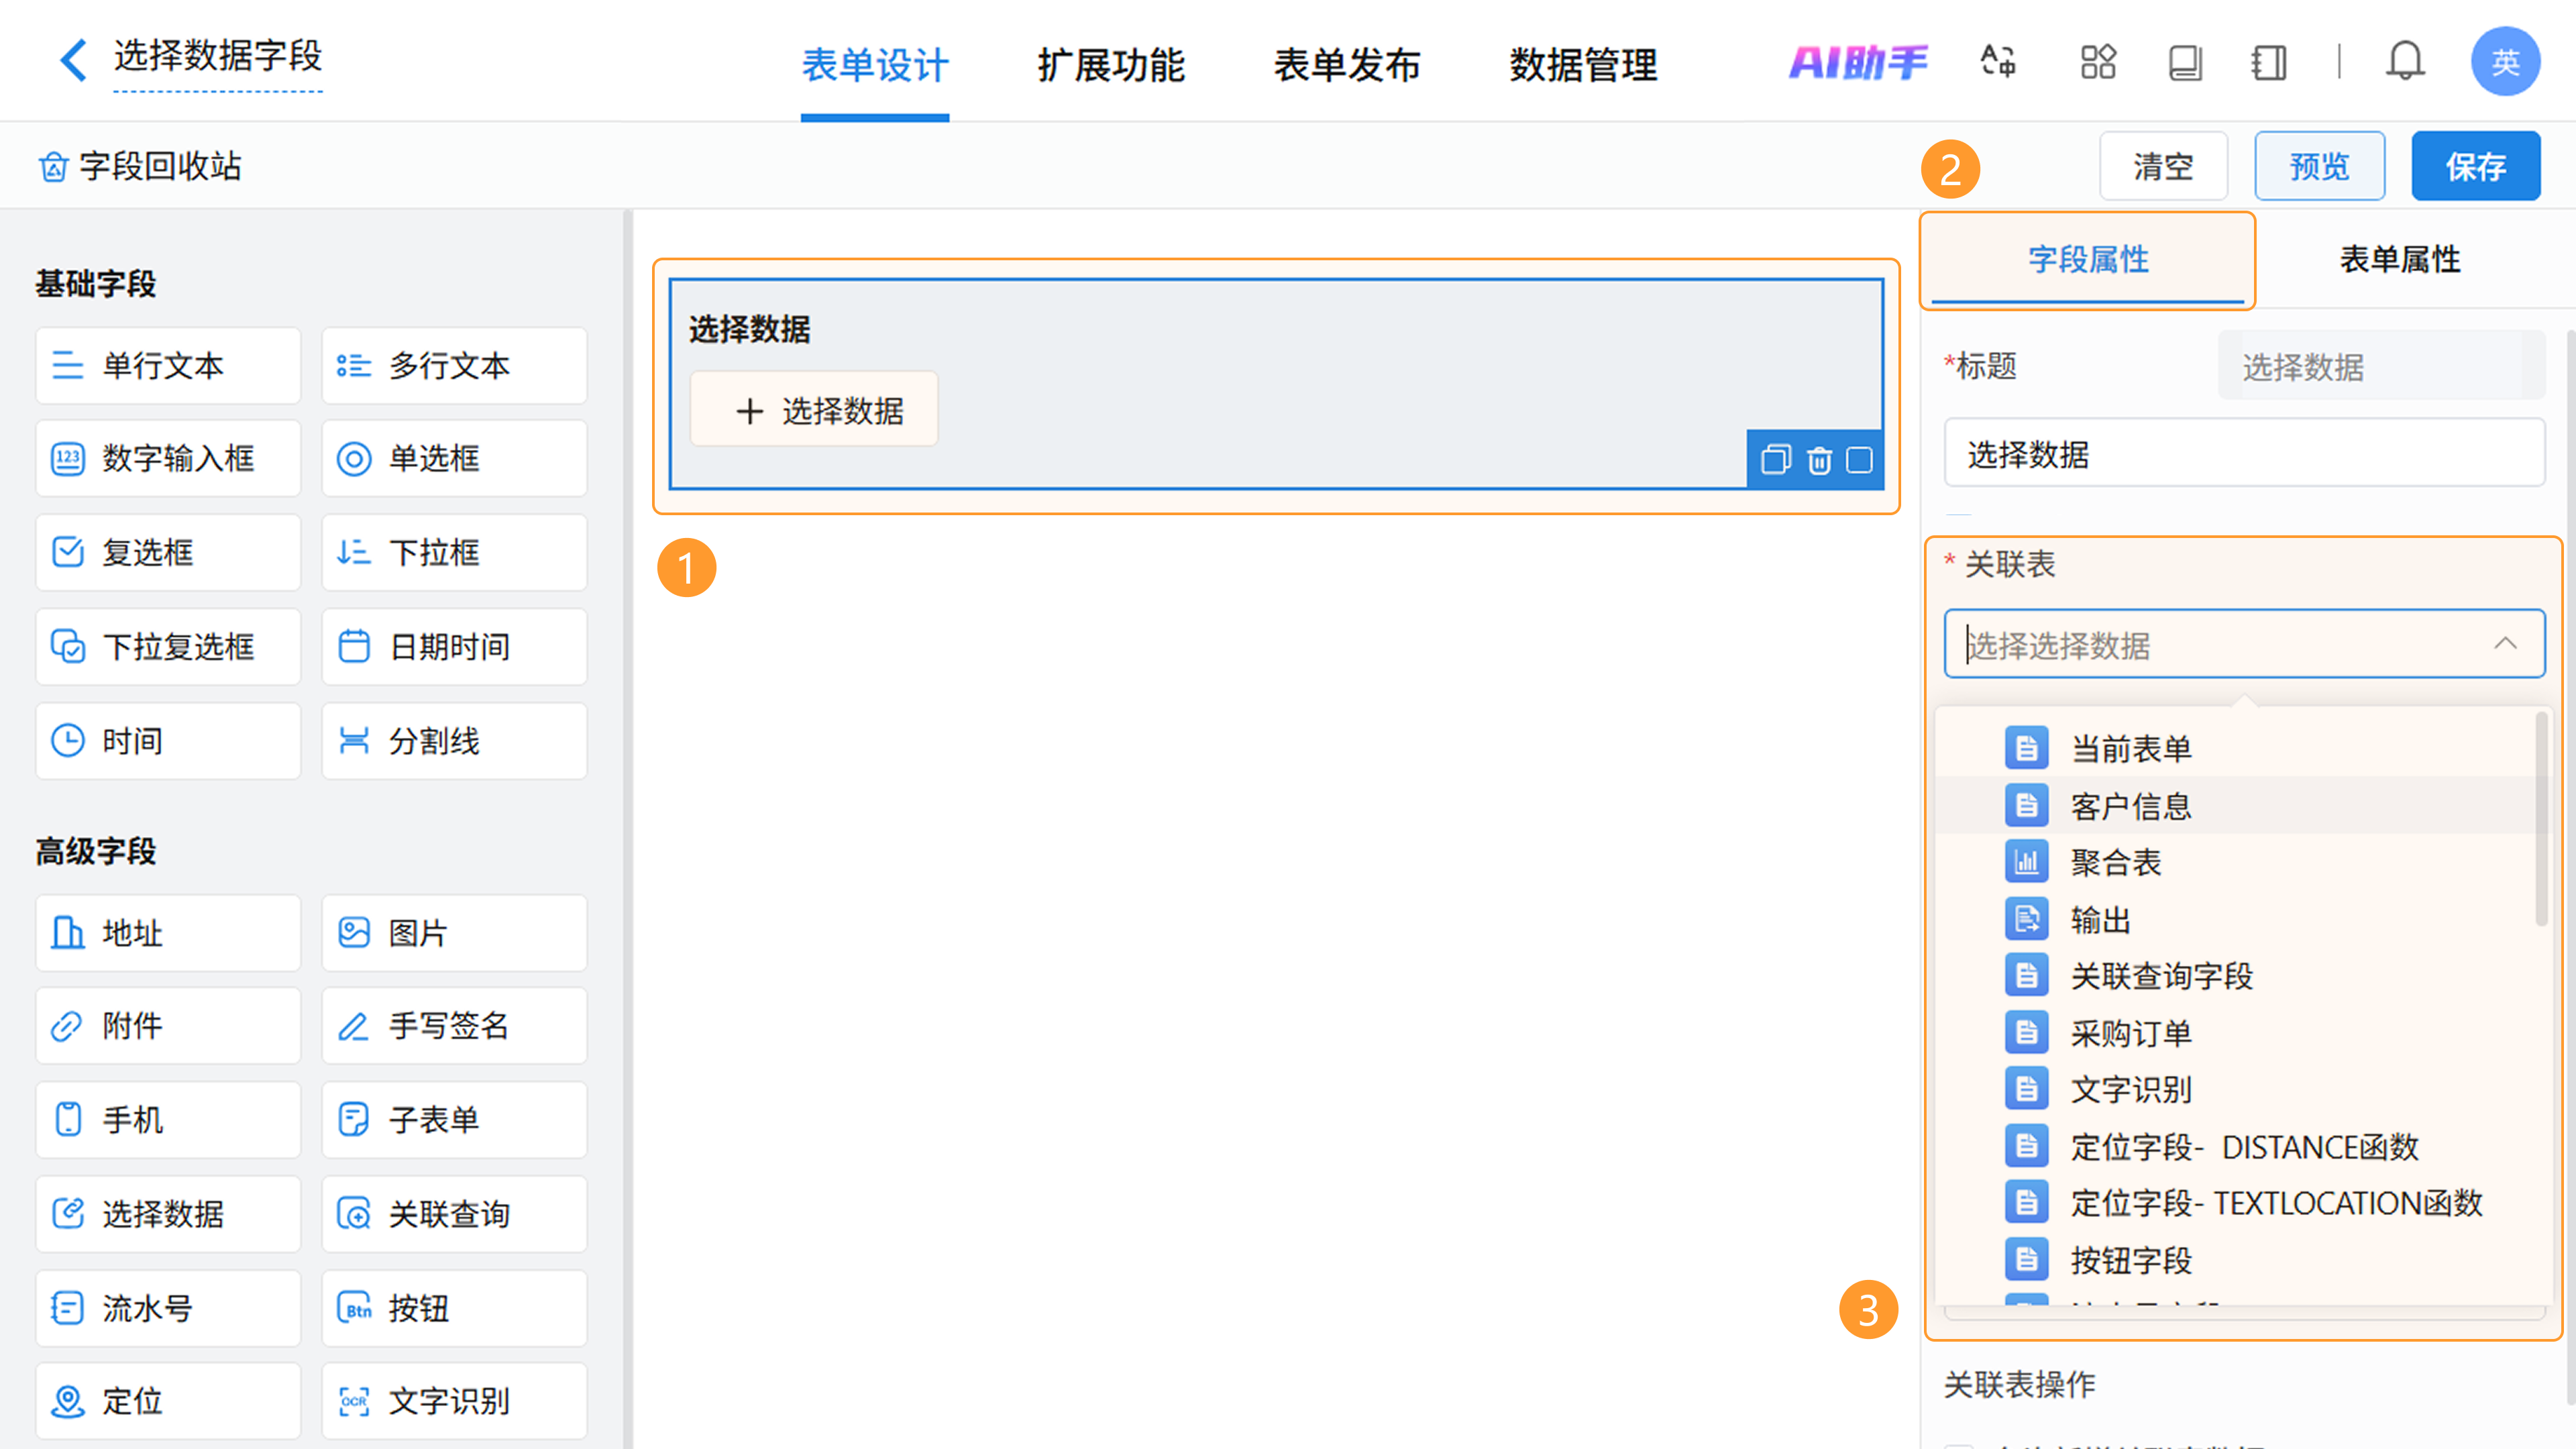Choose 采购订单 in the list
2576x1449 pixels.
click(2130, 1033)
